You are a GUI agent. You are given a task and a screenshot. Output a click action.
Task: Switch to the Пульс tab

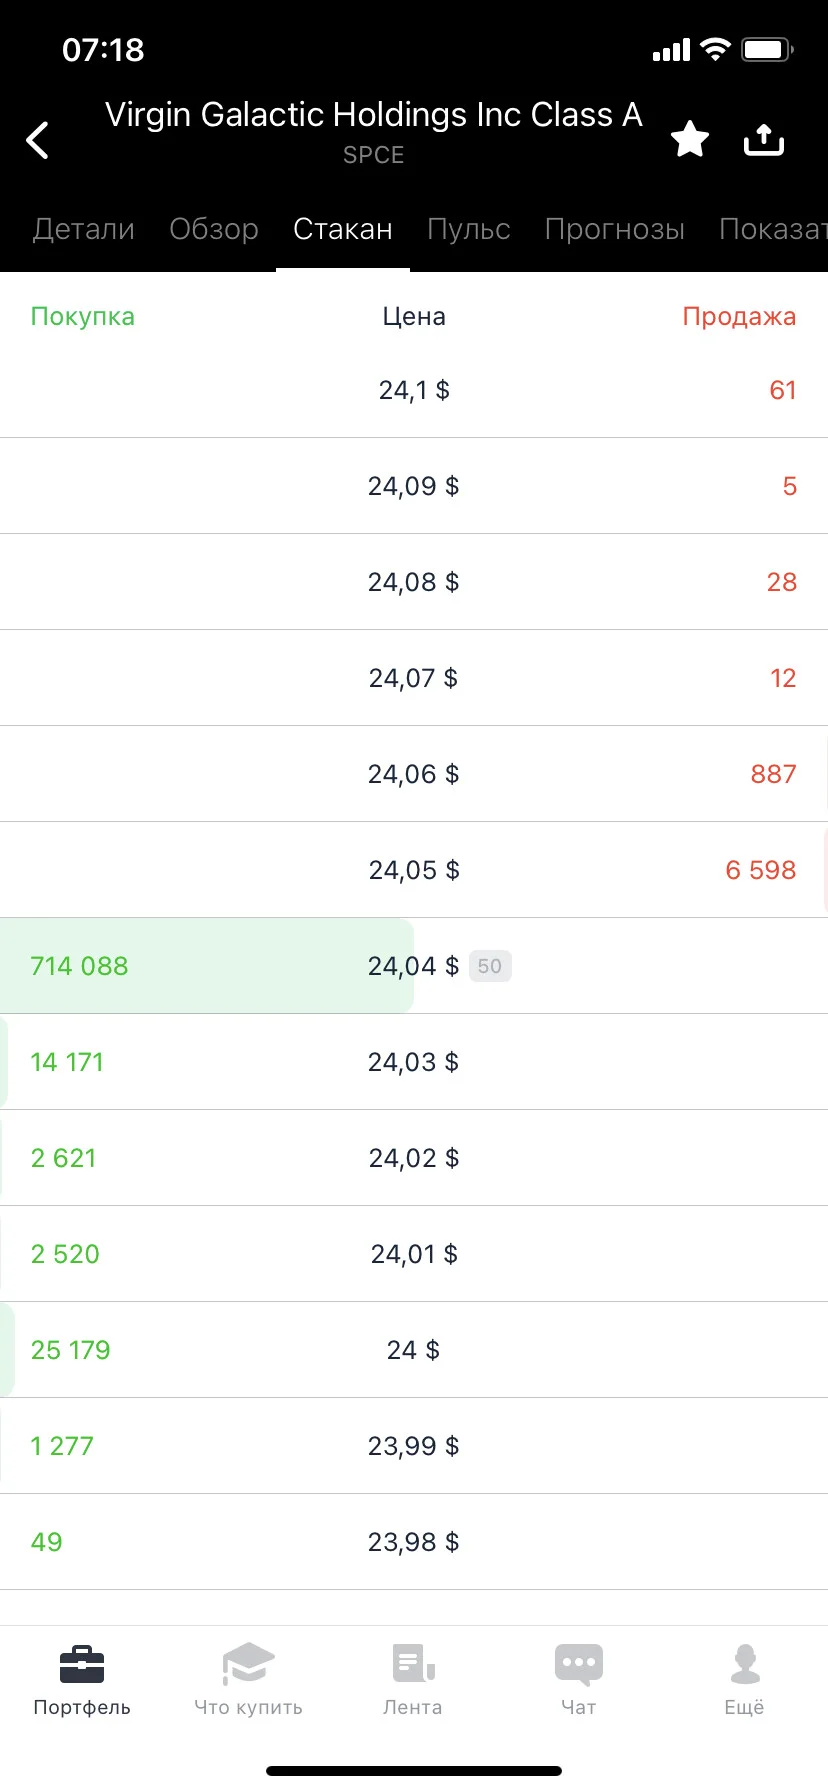click(469, 229)
